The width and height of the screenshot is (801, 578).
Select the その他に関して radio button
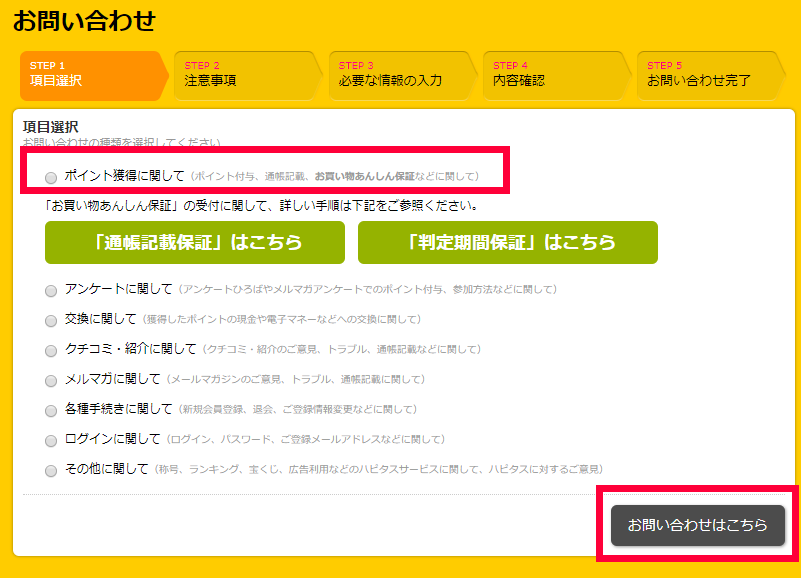pyautogui.click(x=51, y=471)
